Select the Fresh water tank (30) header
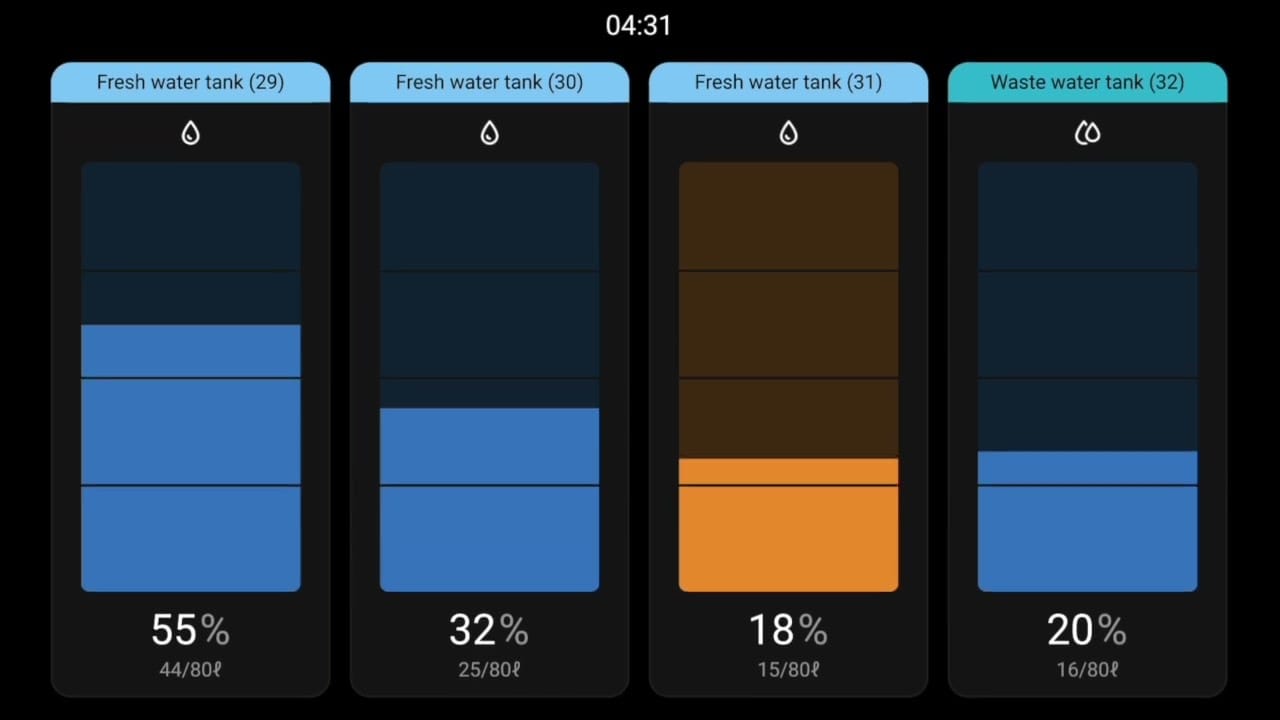Viewport: 1280px width, 720px height. (489, 82)
